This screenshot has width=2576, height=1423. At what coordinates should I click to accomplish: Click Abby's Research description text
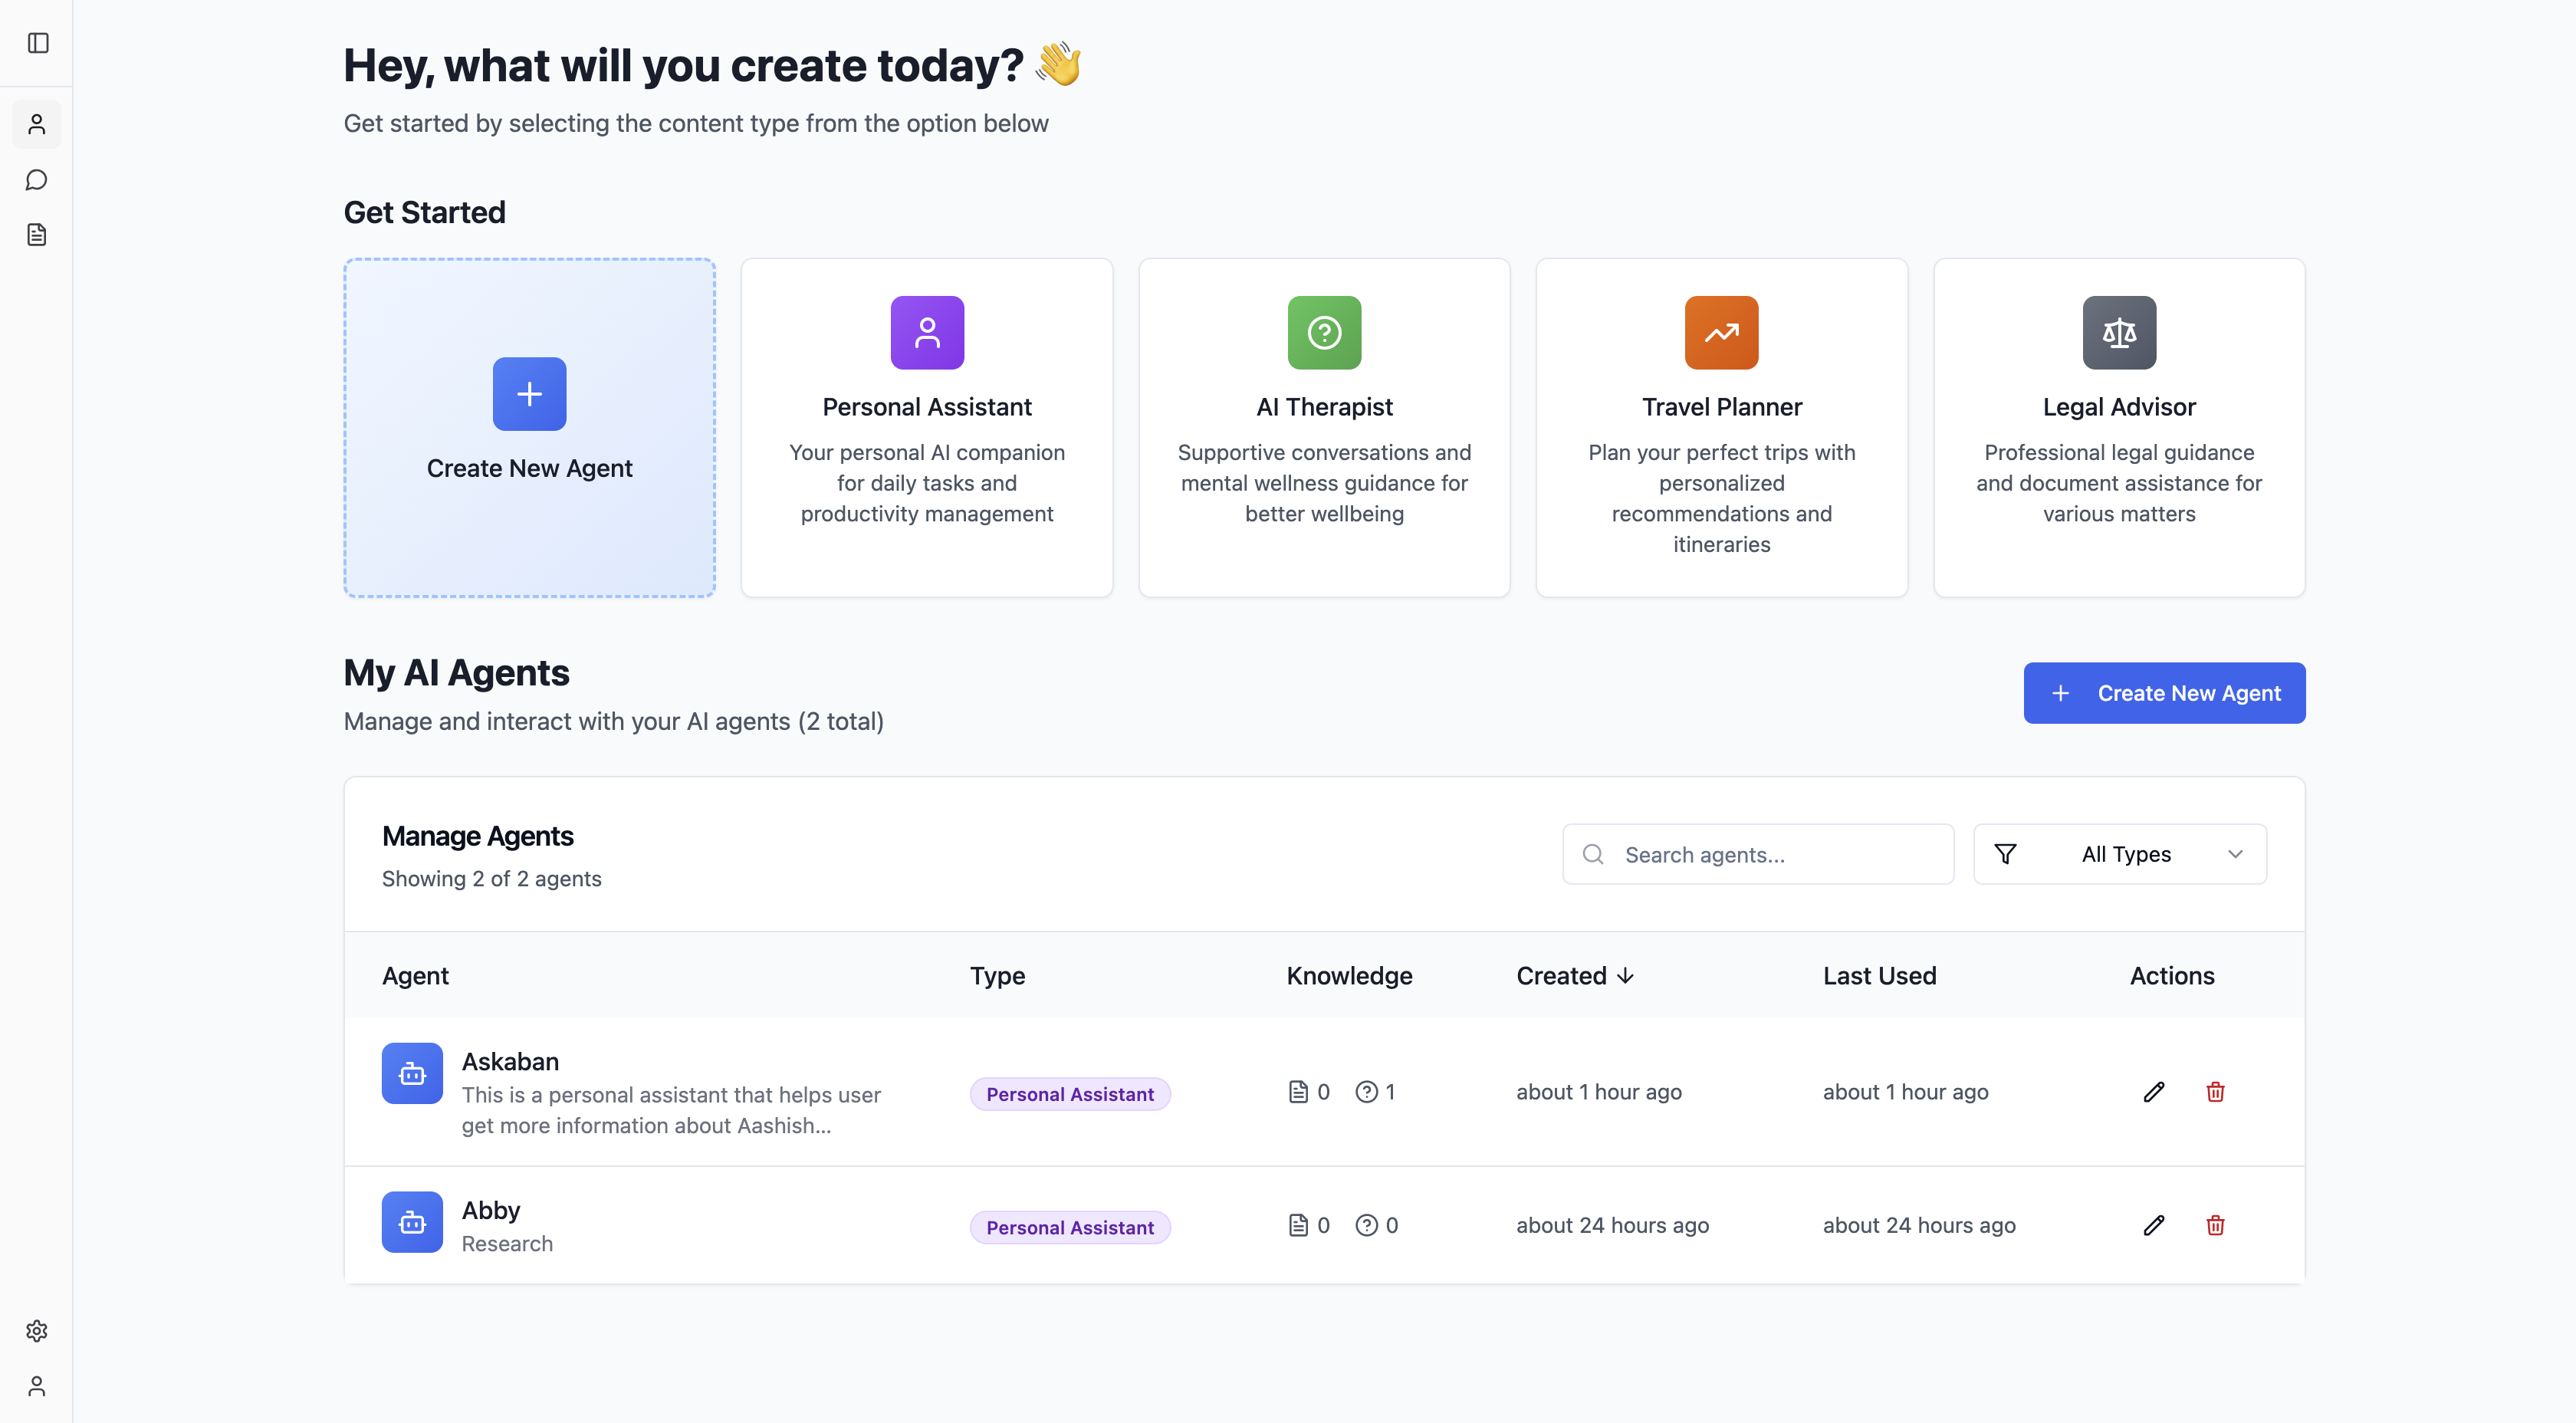507,1244
